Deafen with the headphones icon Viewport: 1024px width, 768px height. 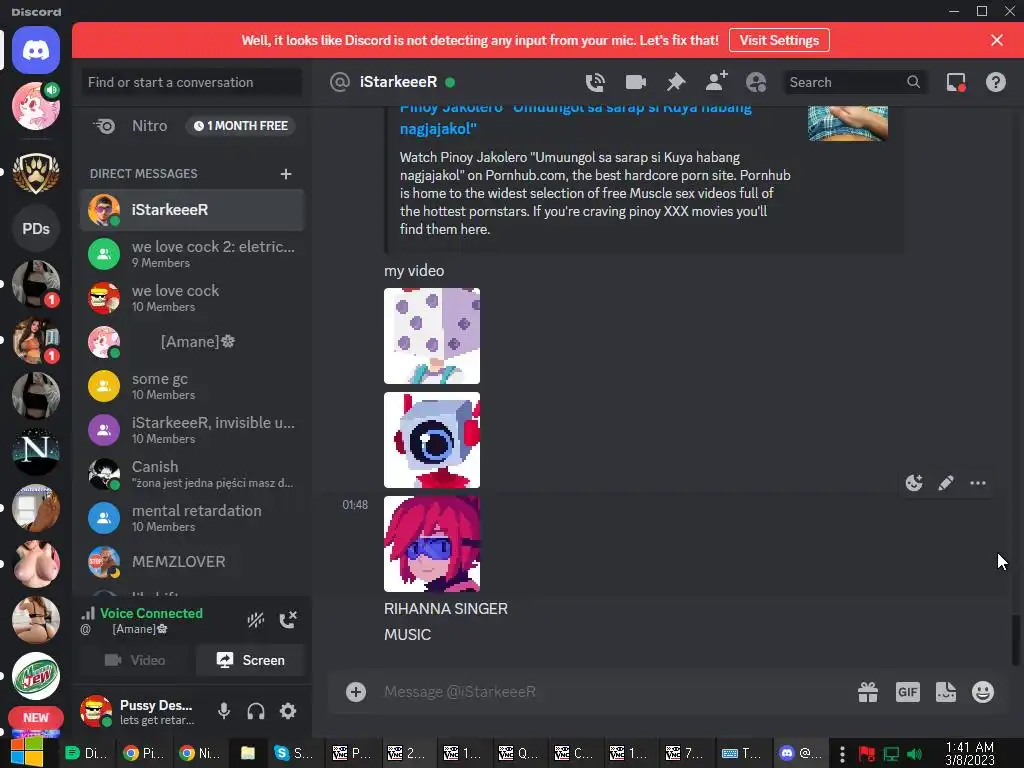256,711
